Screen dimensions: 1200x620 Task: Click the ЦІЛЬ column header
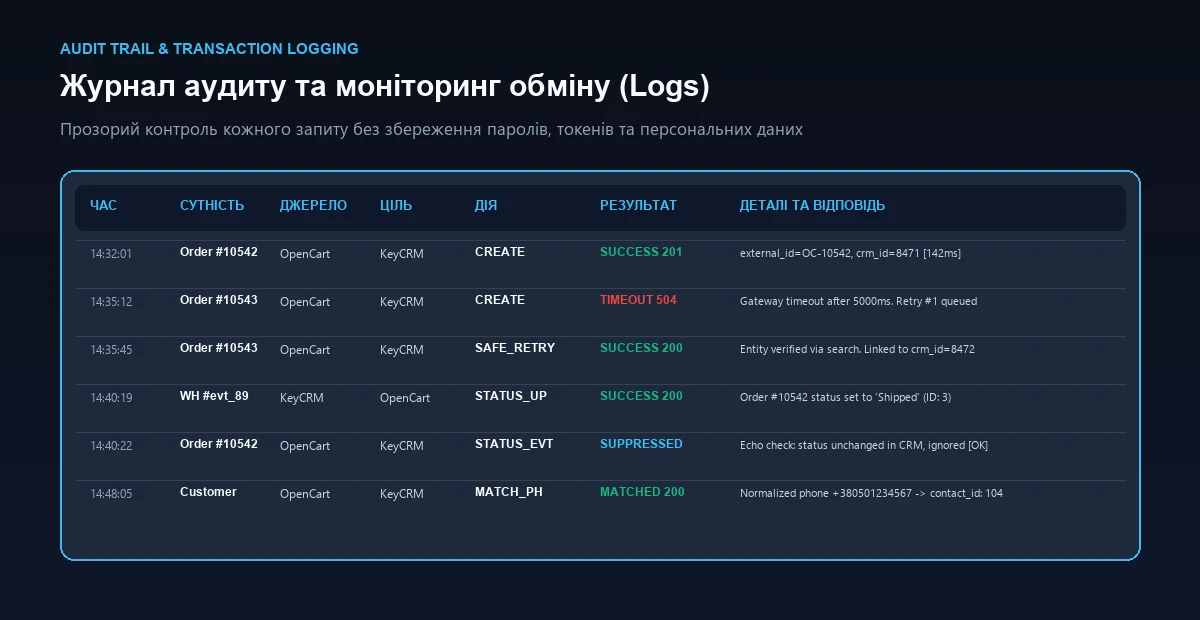(x=396, y=206)
